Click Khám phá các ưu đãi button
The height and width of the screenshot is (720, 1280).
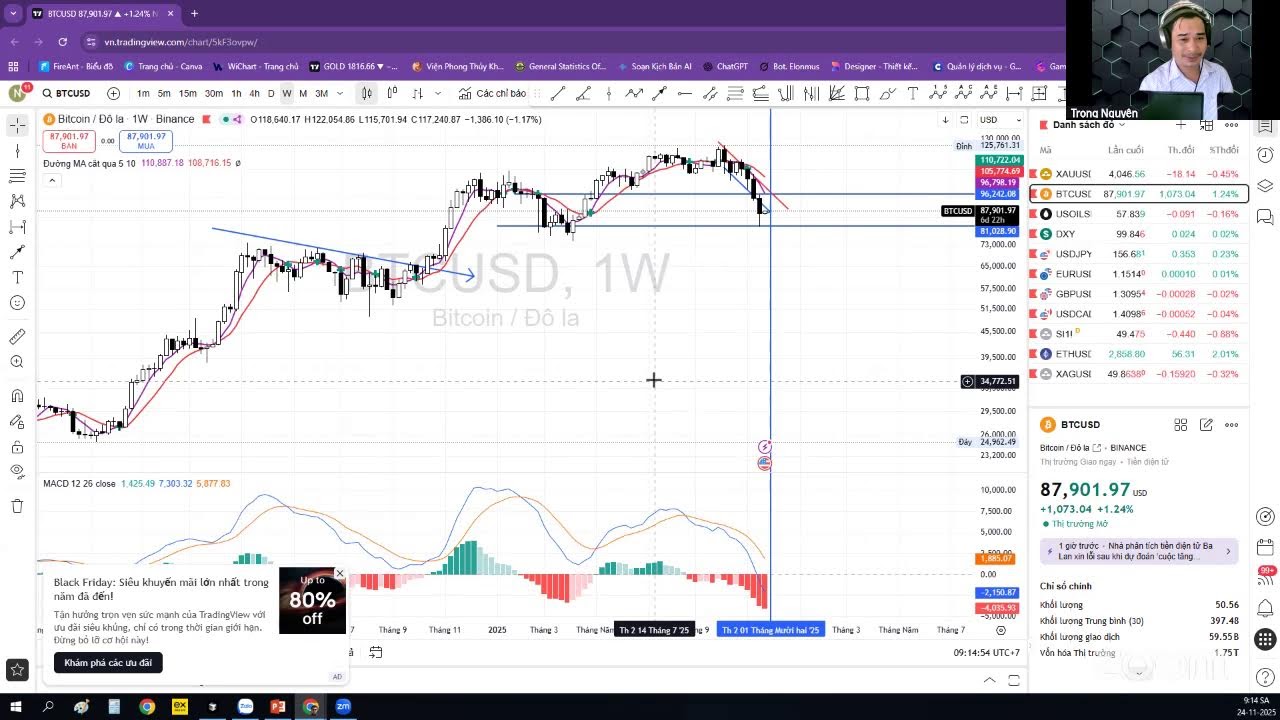point(108,662)
